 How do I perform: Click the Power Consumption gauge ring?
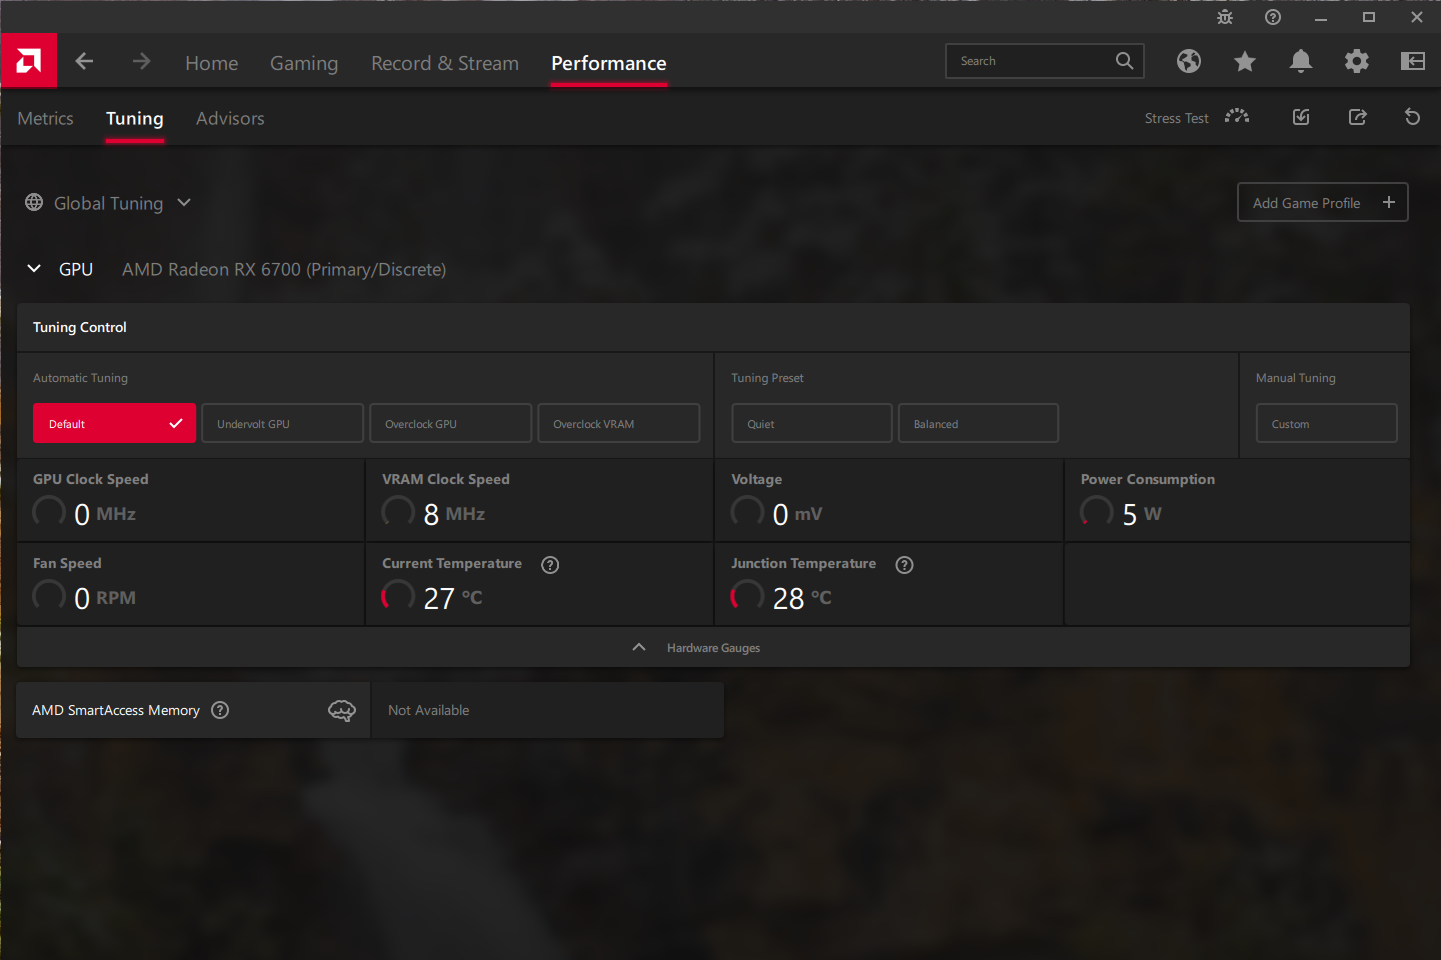1097,511
